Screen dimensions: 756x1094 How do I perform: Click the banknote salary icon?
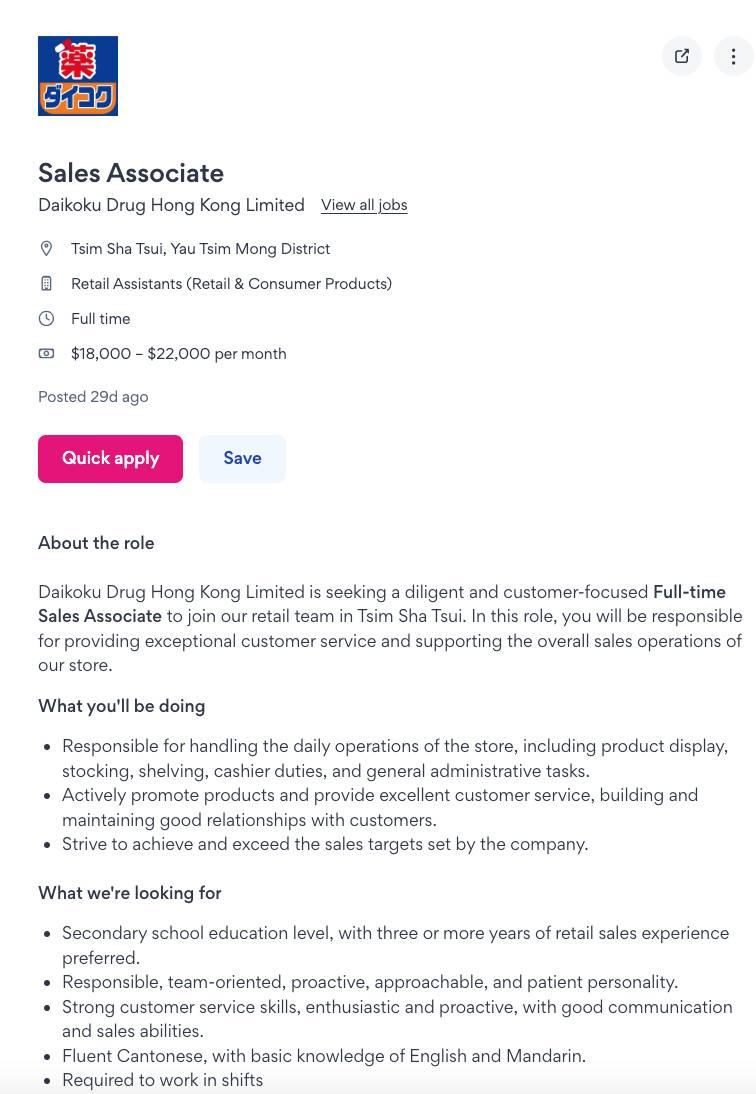point(46,353)
